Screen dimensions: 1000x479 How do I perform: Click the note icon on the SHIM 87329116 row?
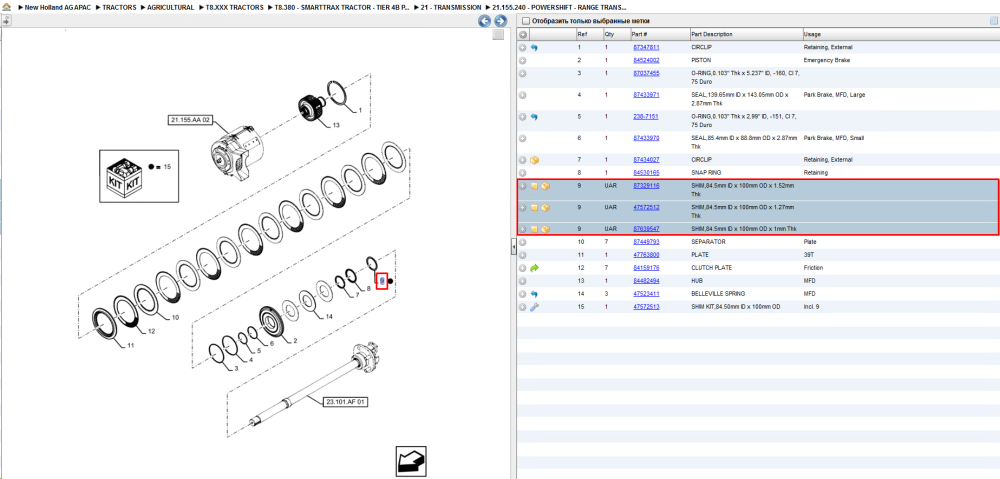click(534, 186)
